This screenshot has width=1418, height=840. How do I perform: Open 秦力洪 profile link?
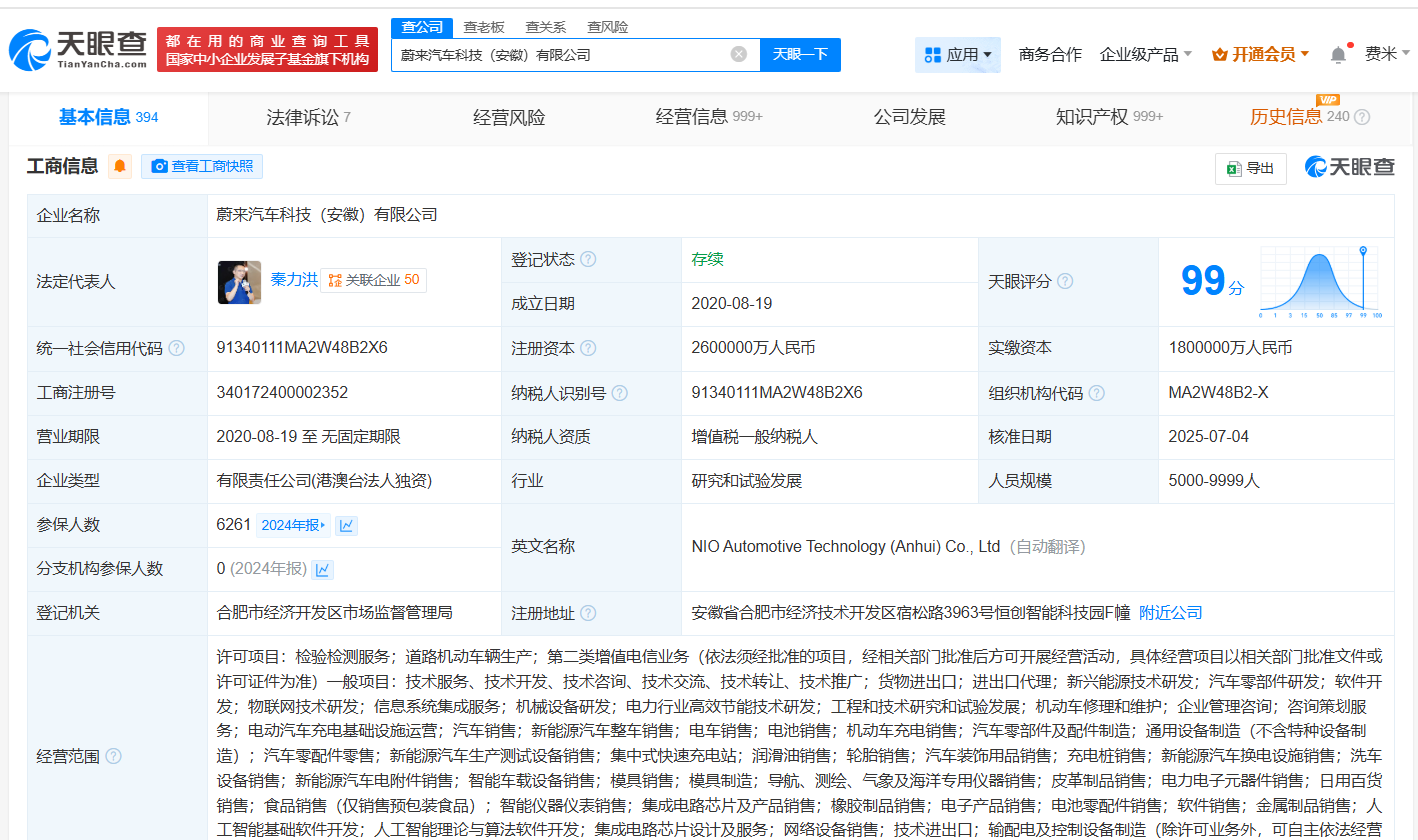(294, 280)
